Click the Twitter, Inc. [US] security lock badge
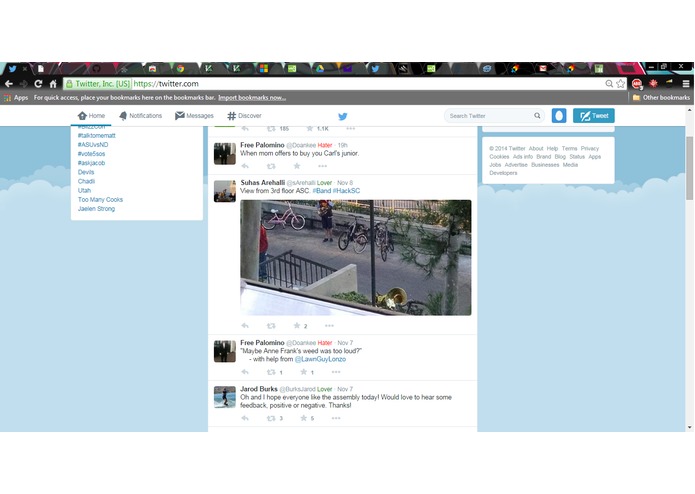The height and width of the screenshot is (494, 695). 98,84
